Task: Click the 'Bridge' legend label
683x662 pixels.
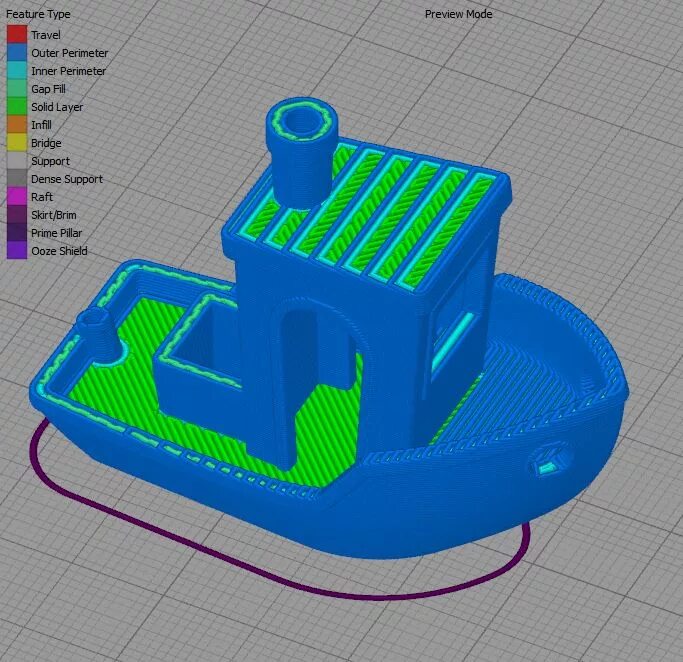Action: point(46,143)
